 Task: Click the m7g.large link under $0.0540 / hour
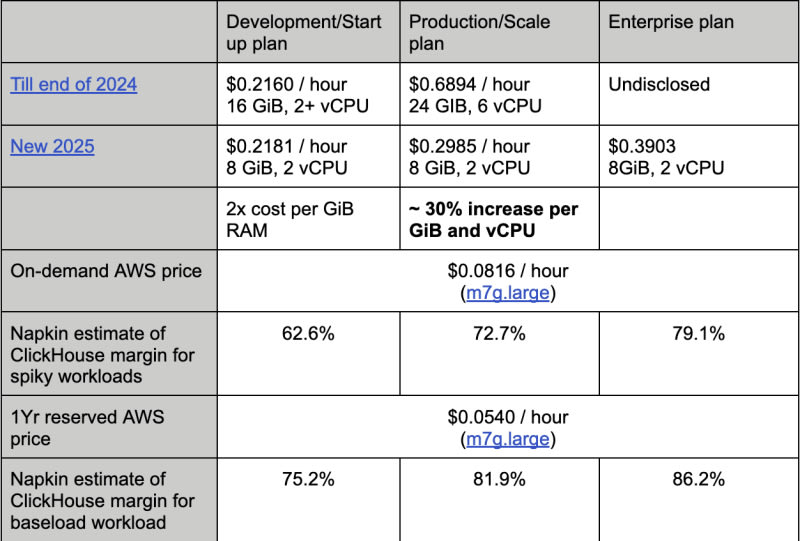point(508,439)
